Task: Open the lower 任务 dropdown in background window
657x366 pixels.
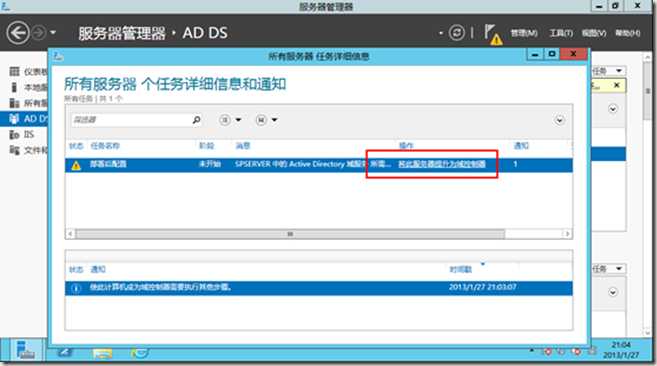Action: pyautogui.click(x=609, y=269)
